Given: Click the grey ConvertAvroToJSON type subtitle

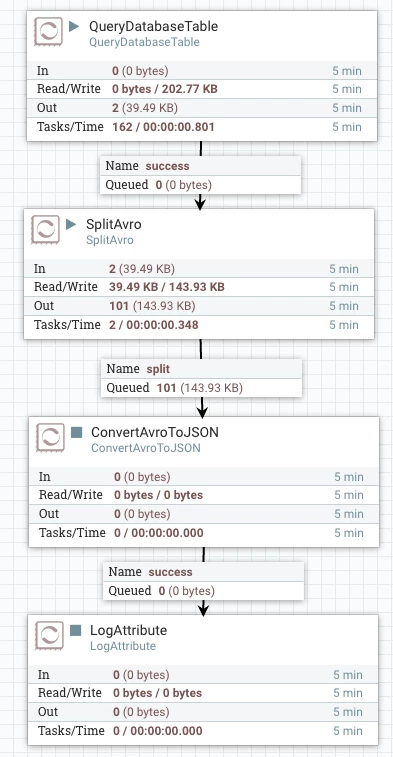Looking at the screenshot, I should (x=146, y=448).
